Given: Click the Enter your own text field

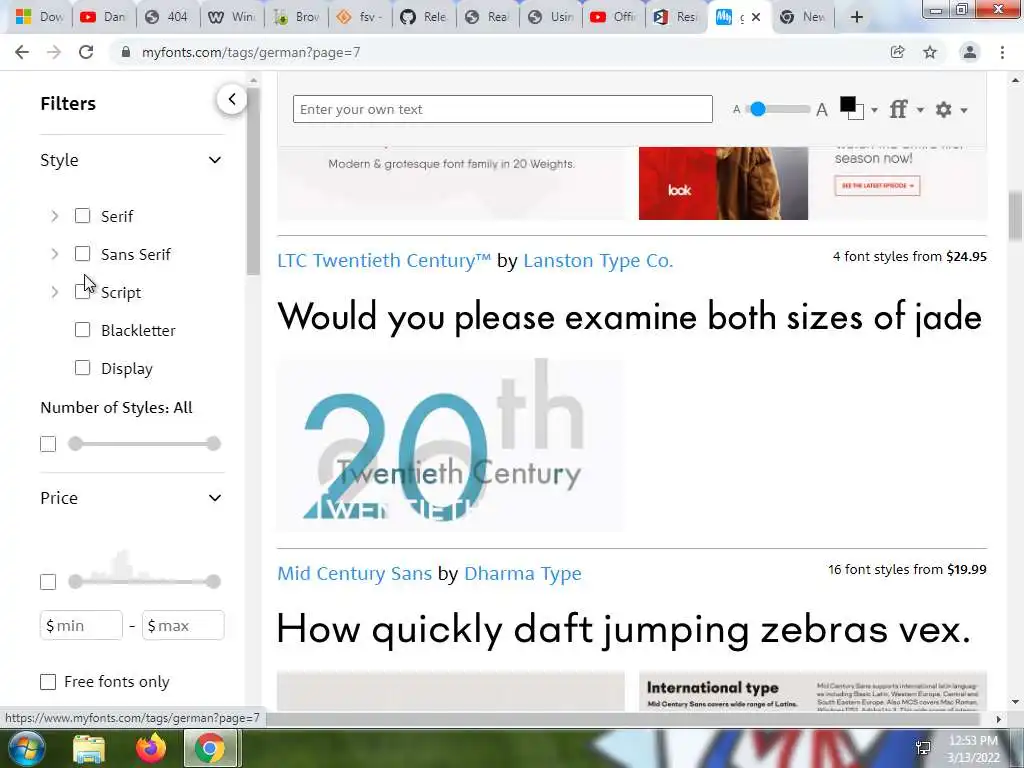Looking at the screenshot, I should tap(503, 109).
